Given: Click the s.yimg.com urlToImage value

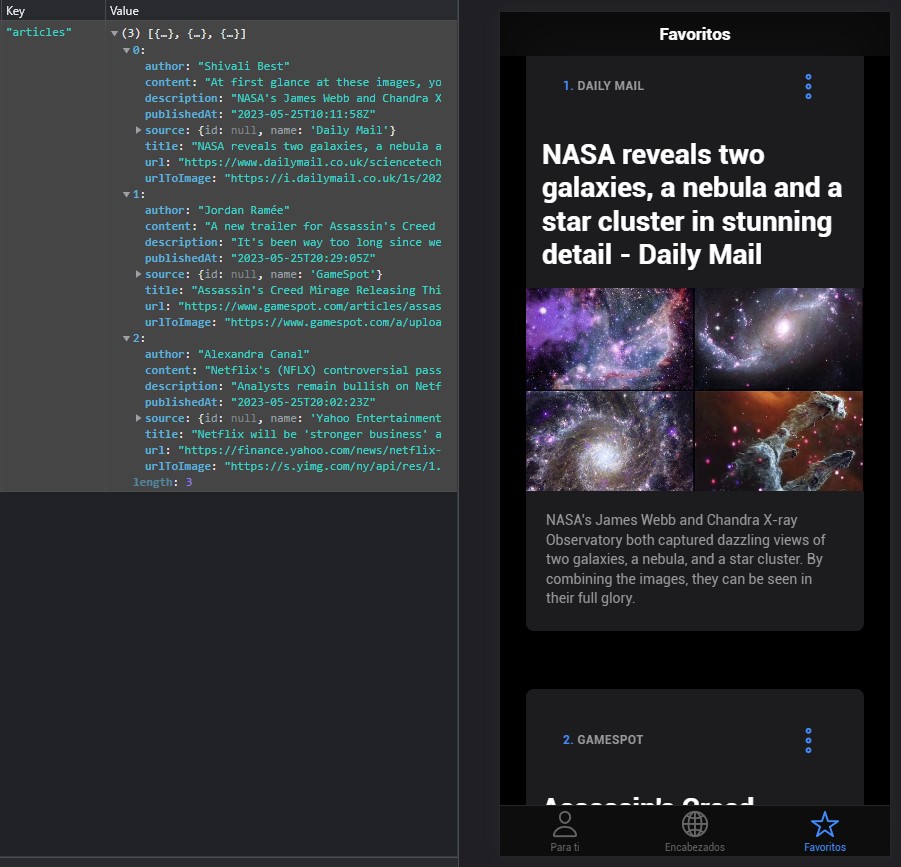Looking at the screenshot, I should 333,467.
